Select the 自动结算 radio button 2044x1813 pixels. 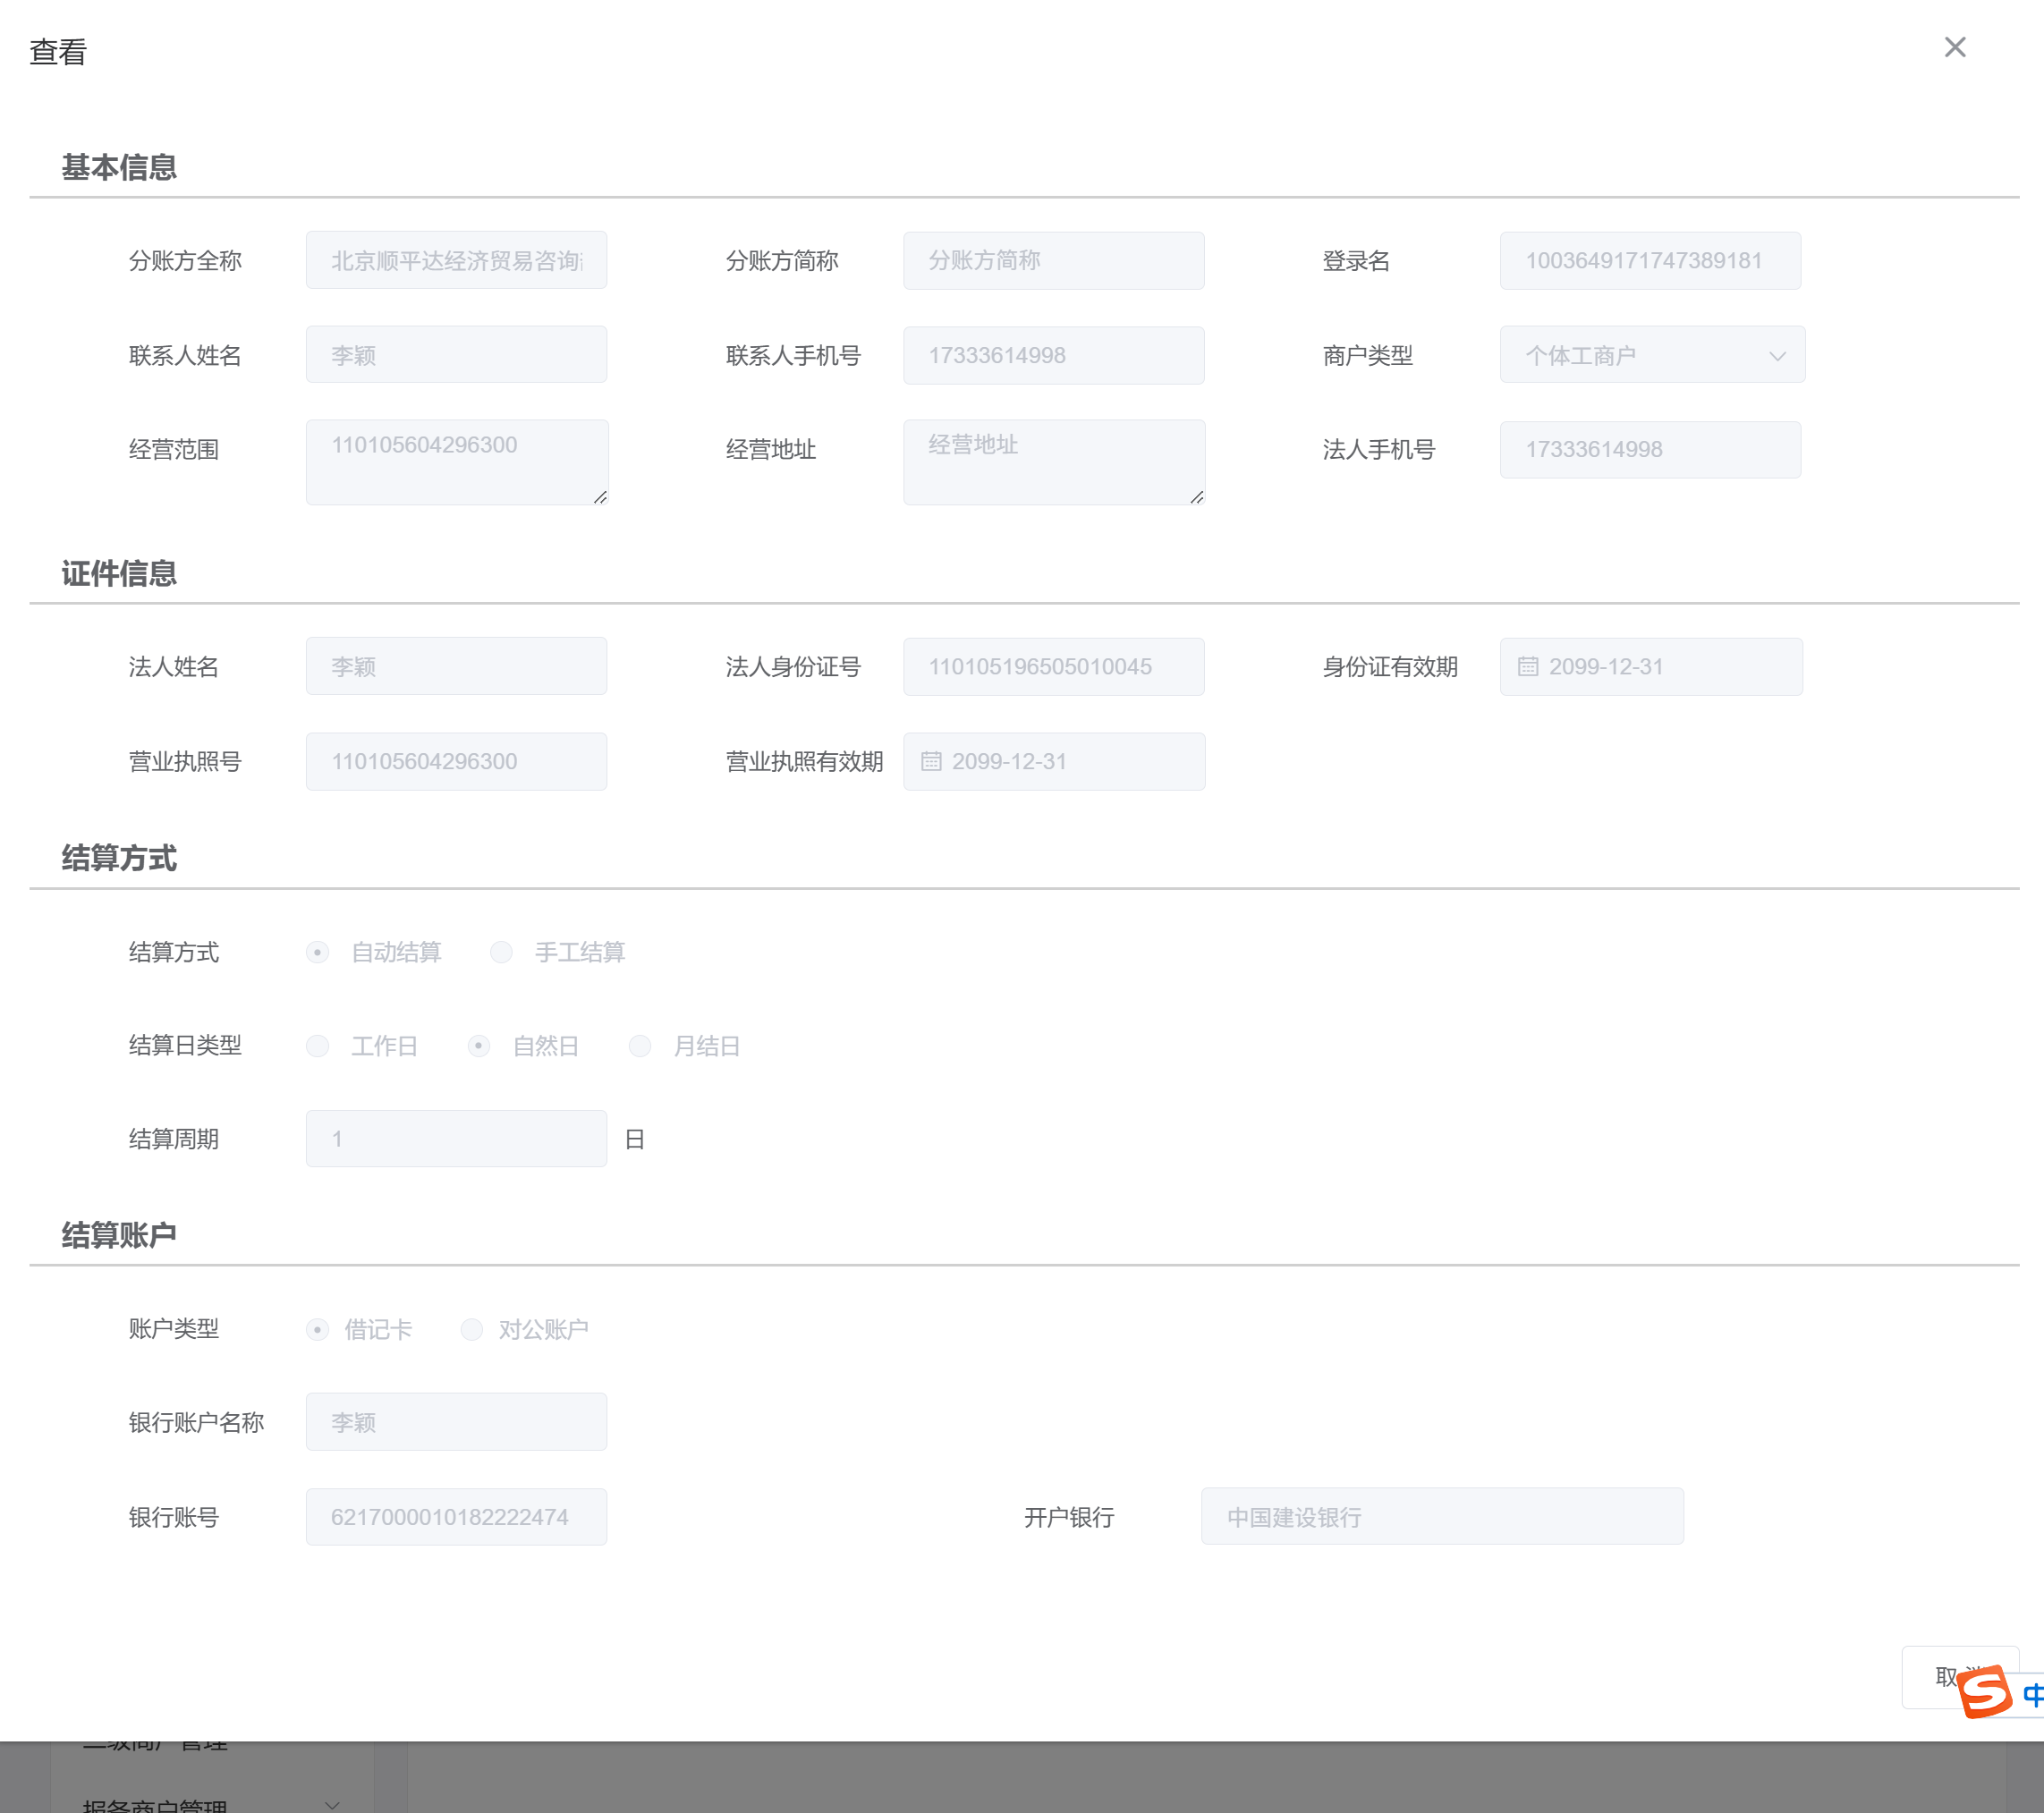coord(317,952)
